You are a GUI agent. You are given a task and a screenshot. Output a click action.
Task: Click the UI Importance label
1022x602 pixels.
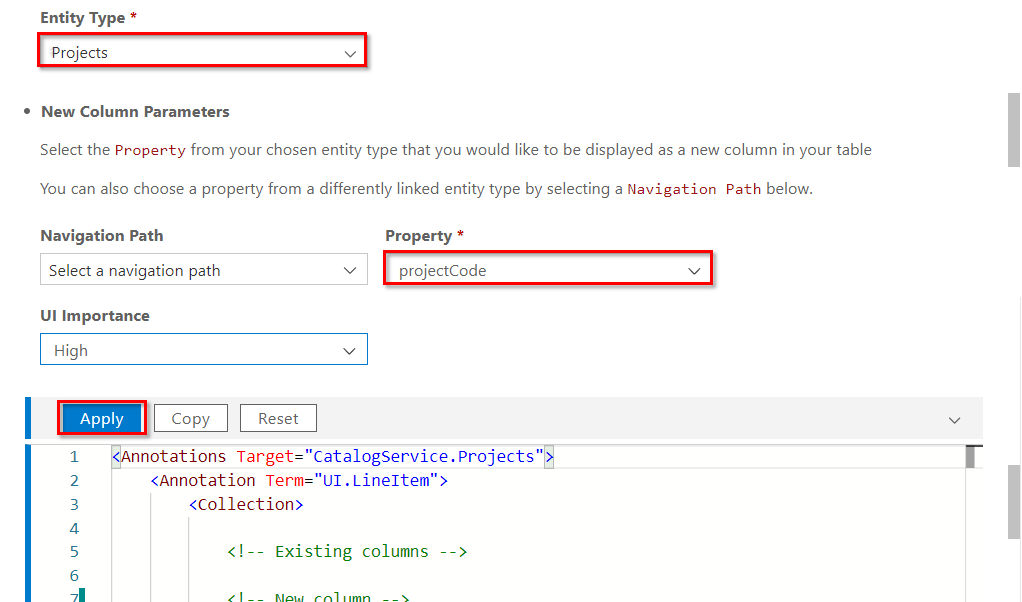(x=95, y=316)
